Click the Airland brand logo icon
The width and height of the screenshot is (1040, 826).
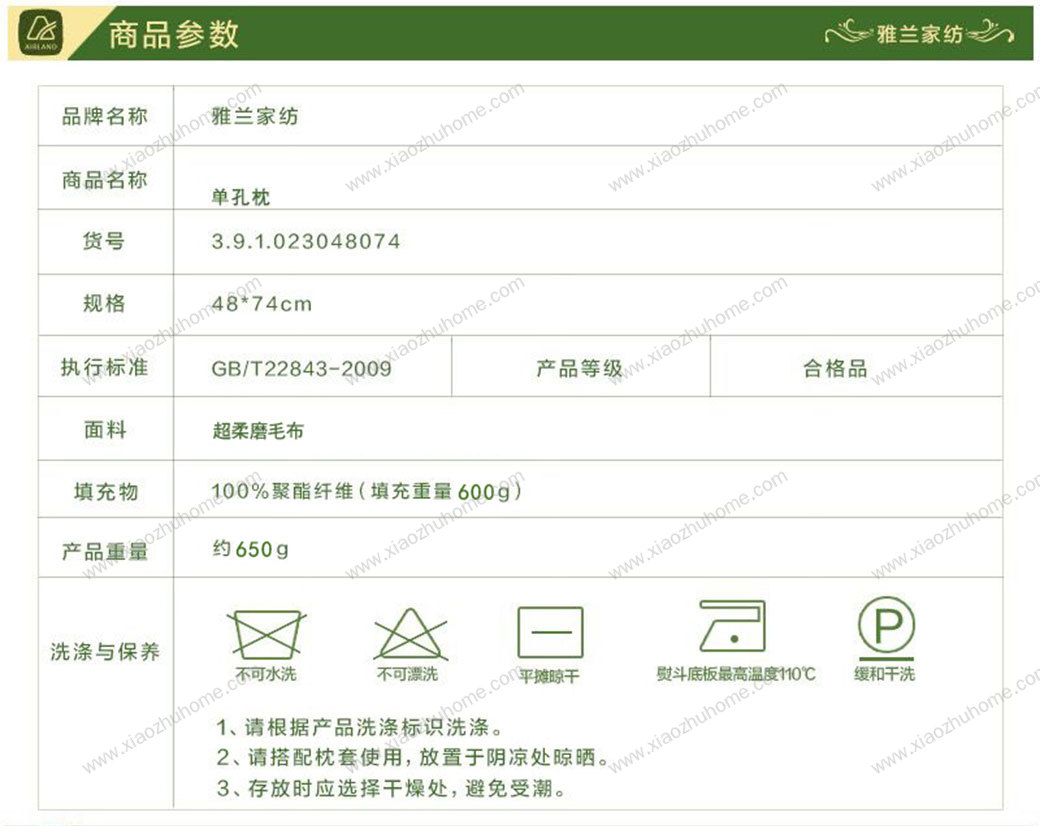42,33
